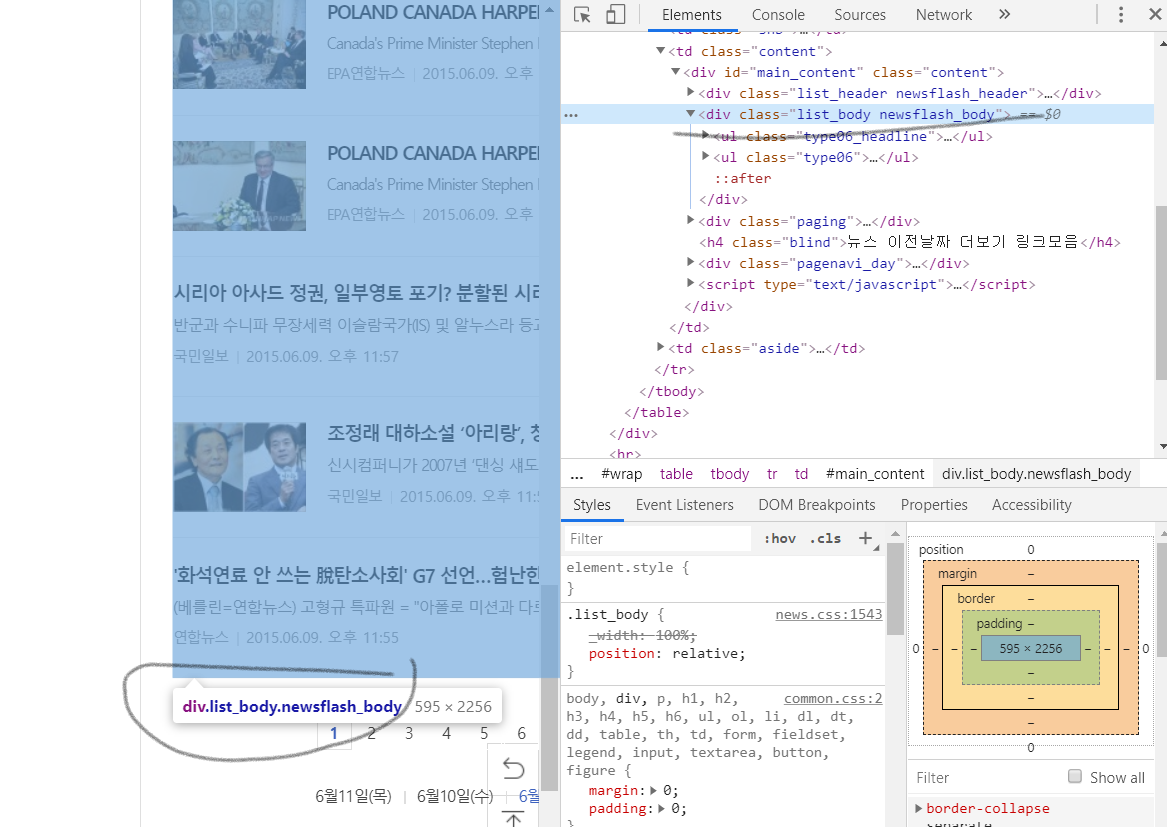1167x827 pixels.
Task: Focus the Styles Filter input field
Action: 659,538
